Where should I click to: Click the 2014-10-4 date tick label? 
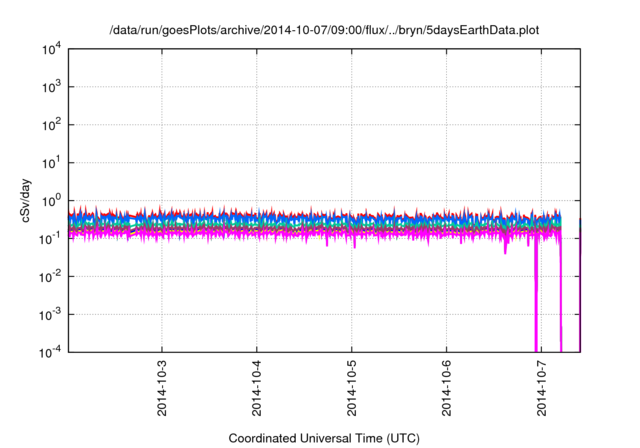point(257,388)
